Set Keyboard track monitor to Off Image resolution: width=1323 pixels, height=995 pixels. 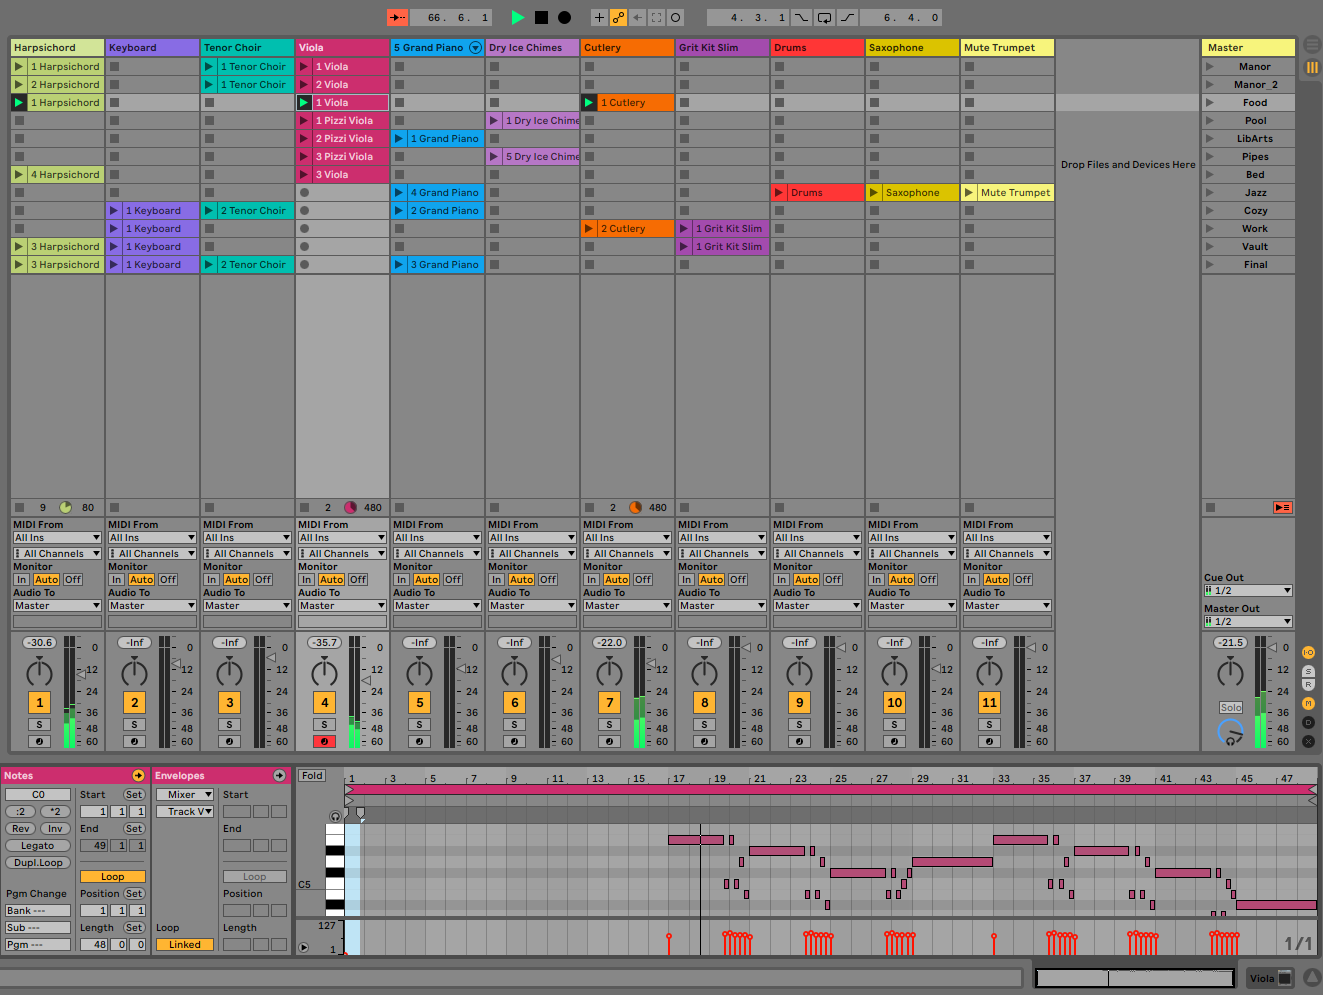[168, 579]
